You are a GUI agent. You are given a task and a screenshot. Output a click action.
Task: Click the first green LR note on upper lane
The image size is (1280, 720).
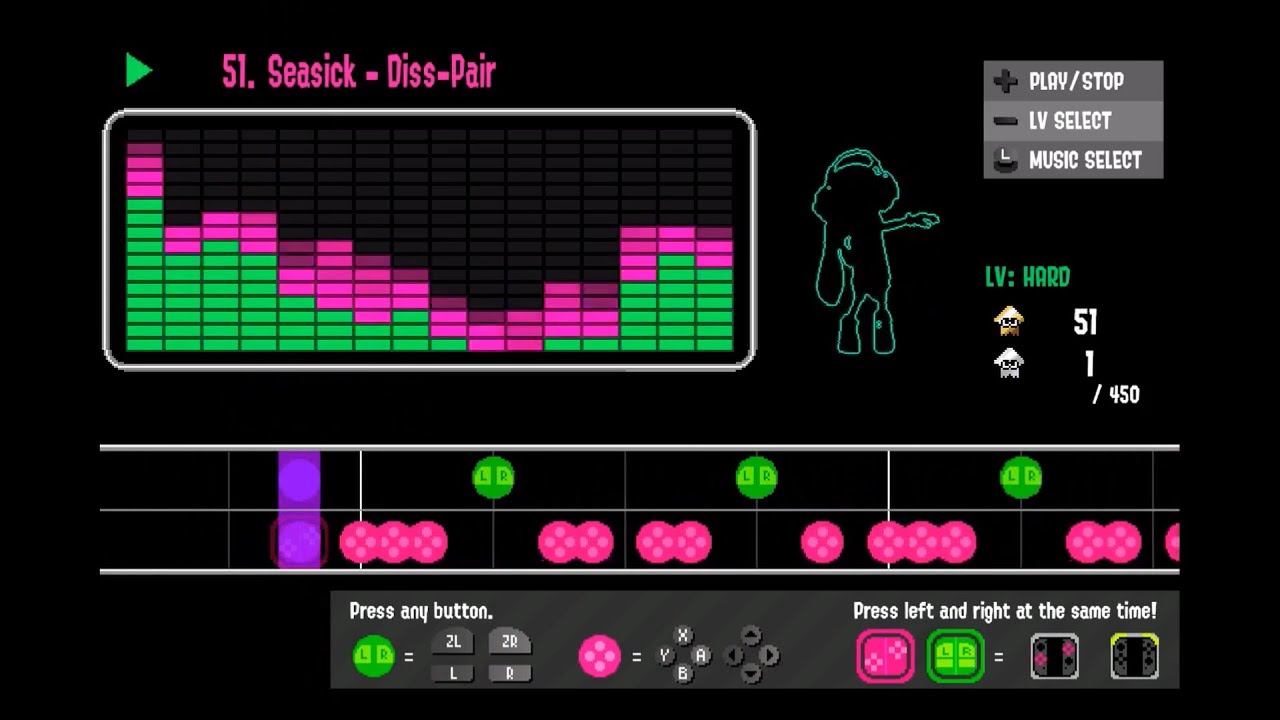click(x=493, y=478)
